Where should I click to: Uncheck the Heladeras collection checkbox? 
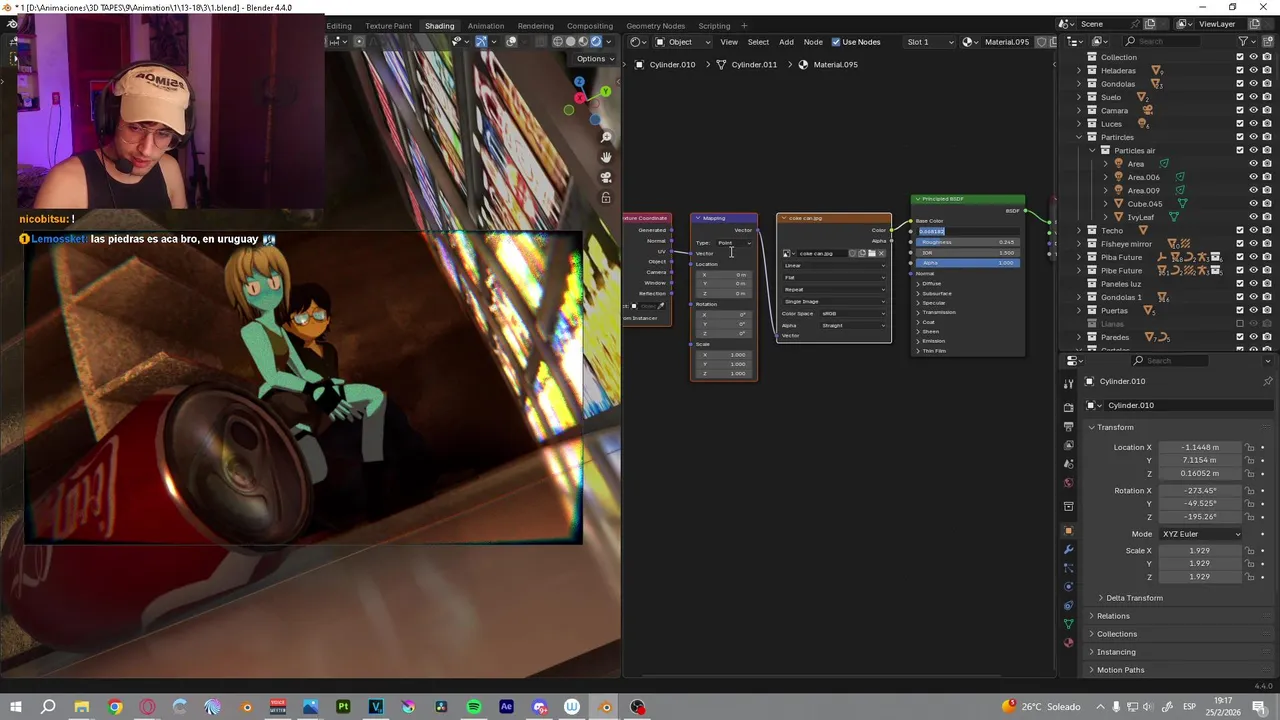point(1240,71)
